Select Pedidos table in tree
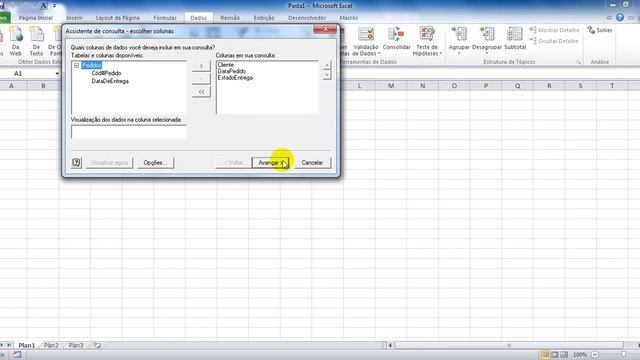Image resolution: width=640 pixels, height=360 pixels. click(x=91, y=65)
